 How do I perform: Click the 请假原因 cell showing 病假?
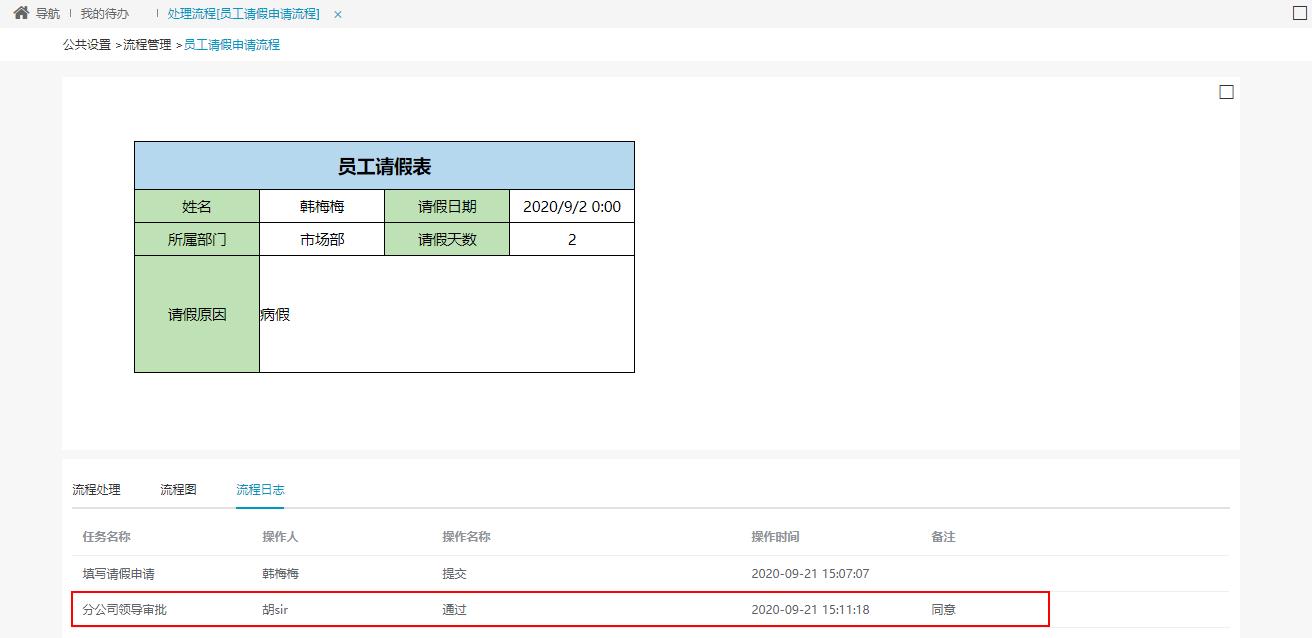pyautogui.click(x=273, y=313)
